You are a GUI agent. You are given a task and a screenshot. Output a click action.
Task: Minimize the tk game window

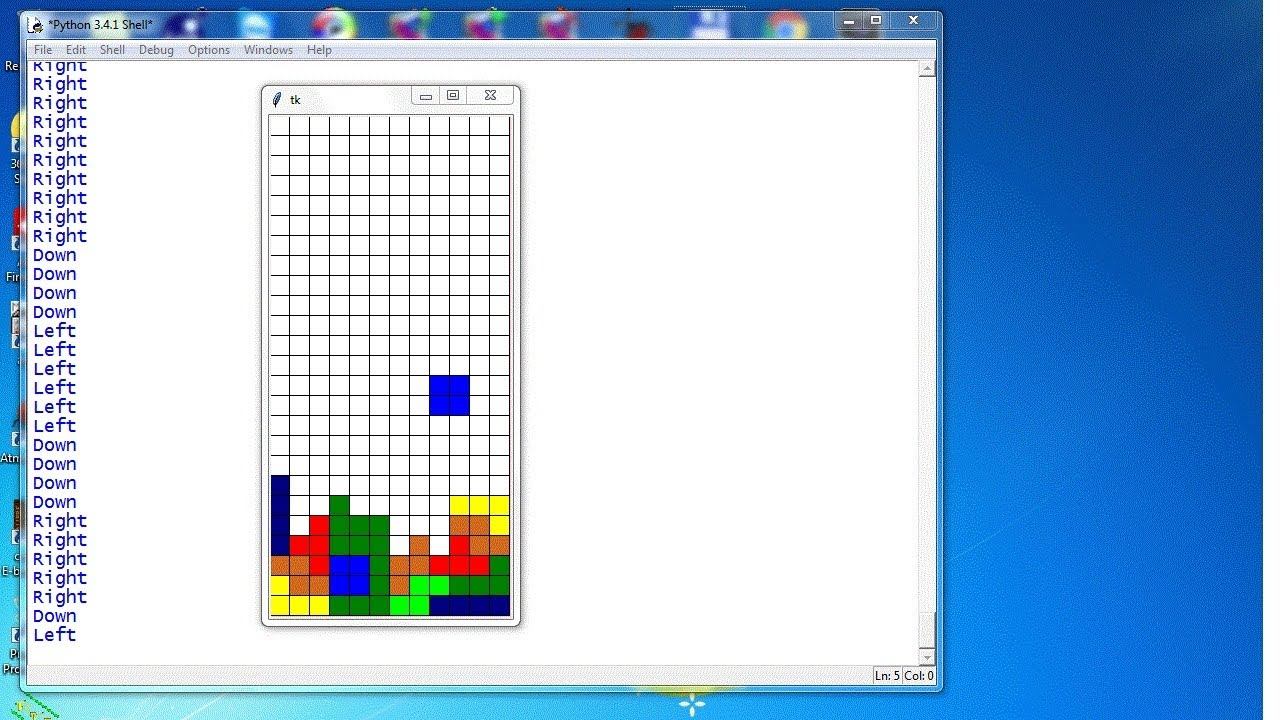click(425, 96)
